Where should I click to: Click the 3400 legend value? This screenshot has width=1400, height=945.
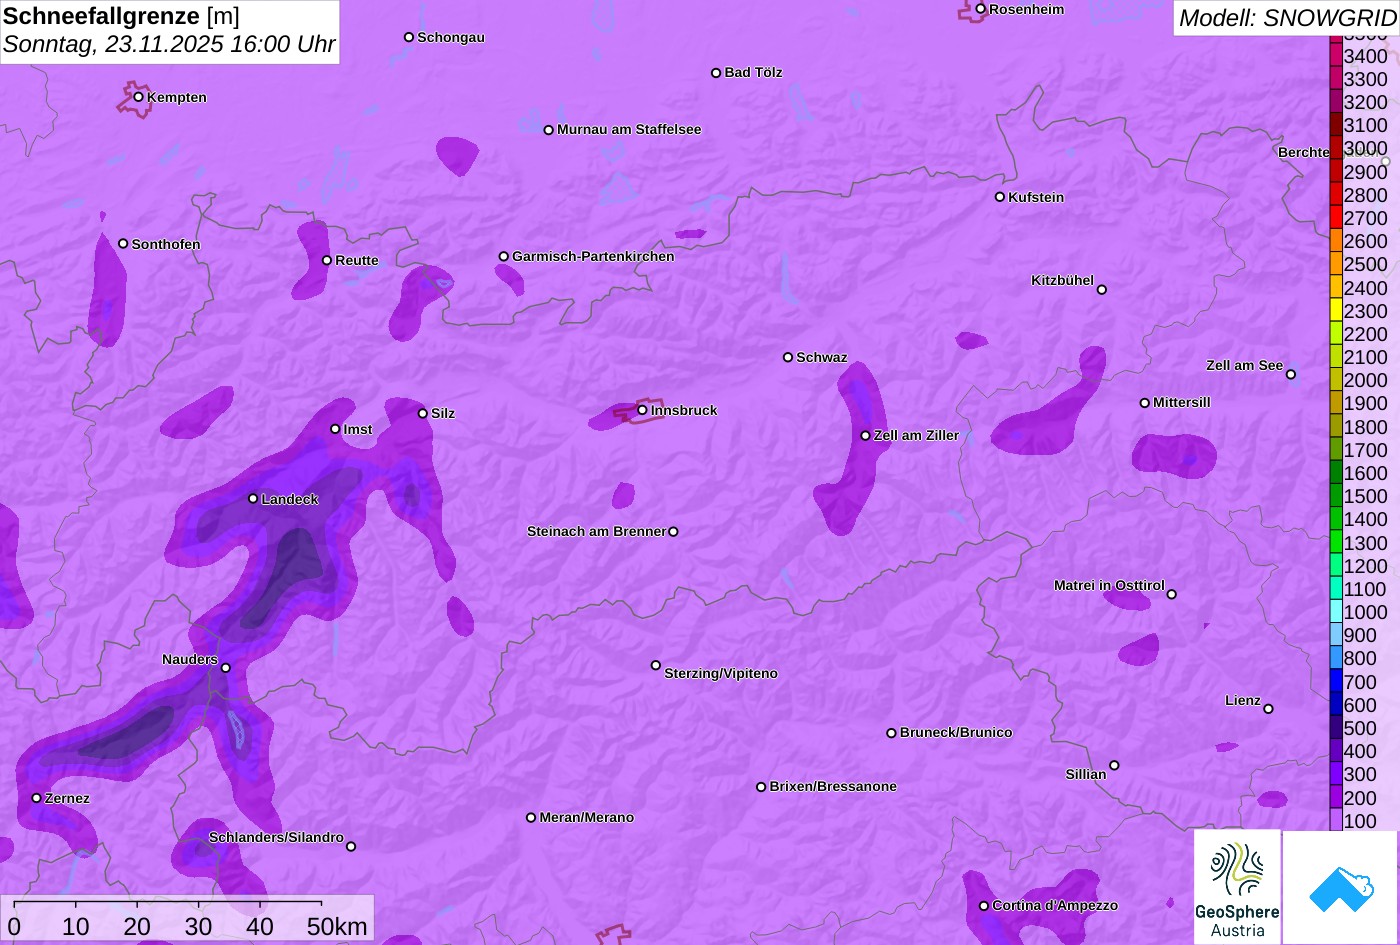pos(1366,57)
